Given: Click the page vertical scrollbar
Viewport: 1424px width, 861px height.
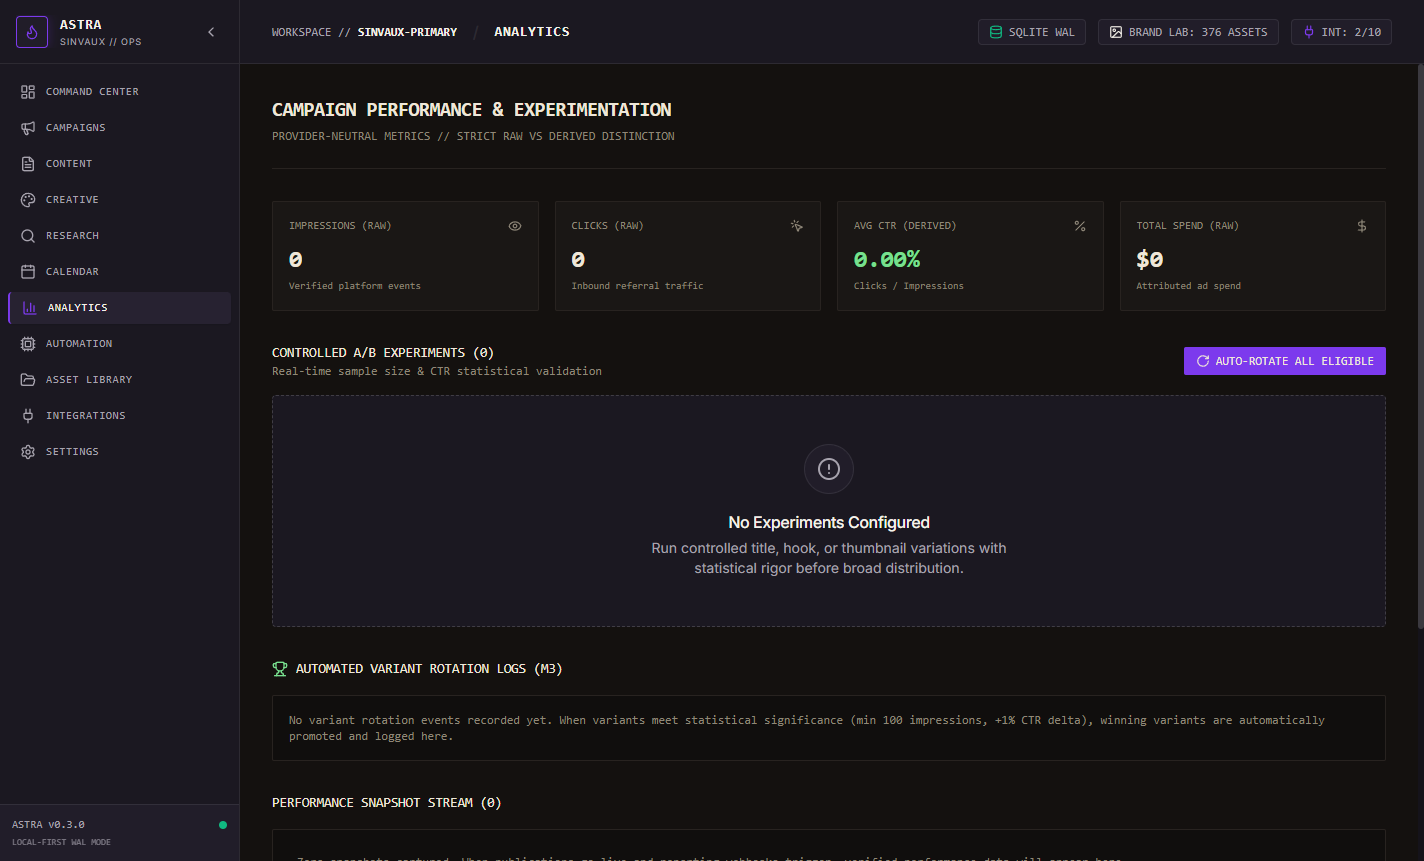Looking at the screenshot, I should click(x=1420, y=346).
